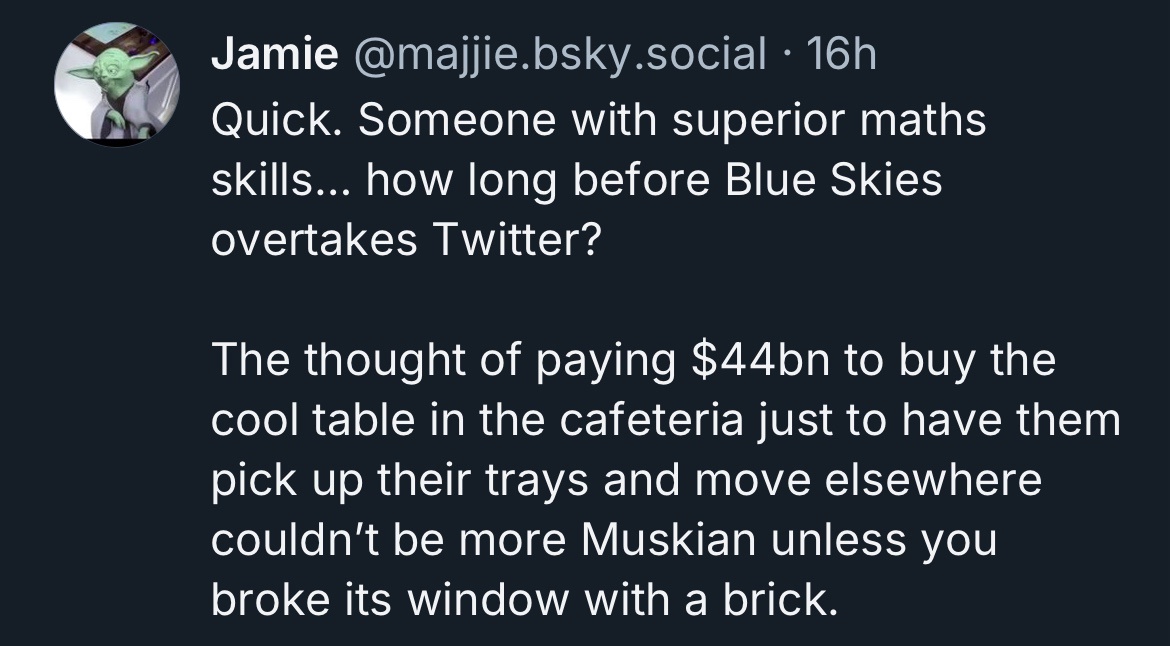1170x646 pixels.
Task: Click the display name Jamie
Action: click(275, 54)
